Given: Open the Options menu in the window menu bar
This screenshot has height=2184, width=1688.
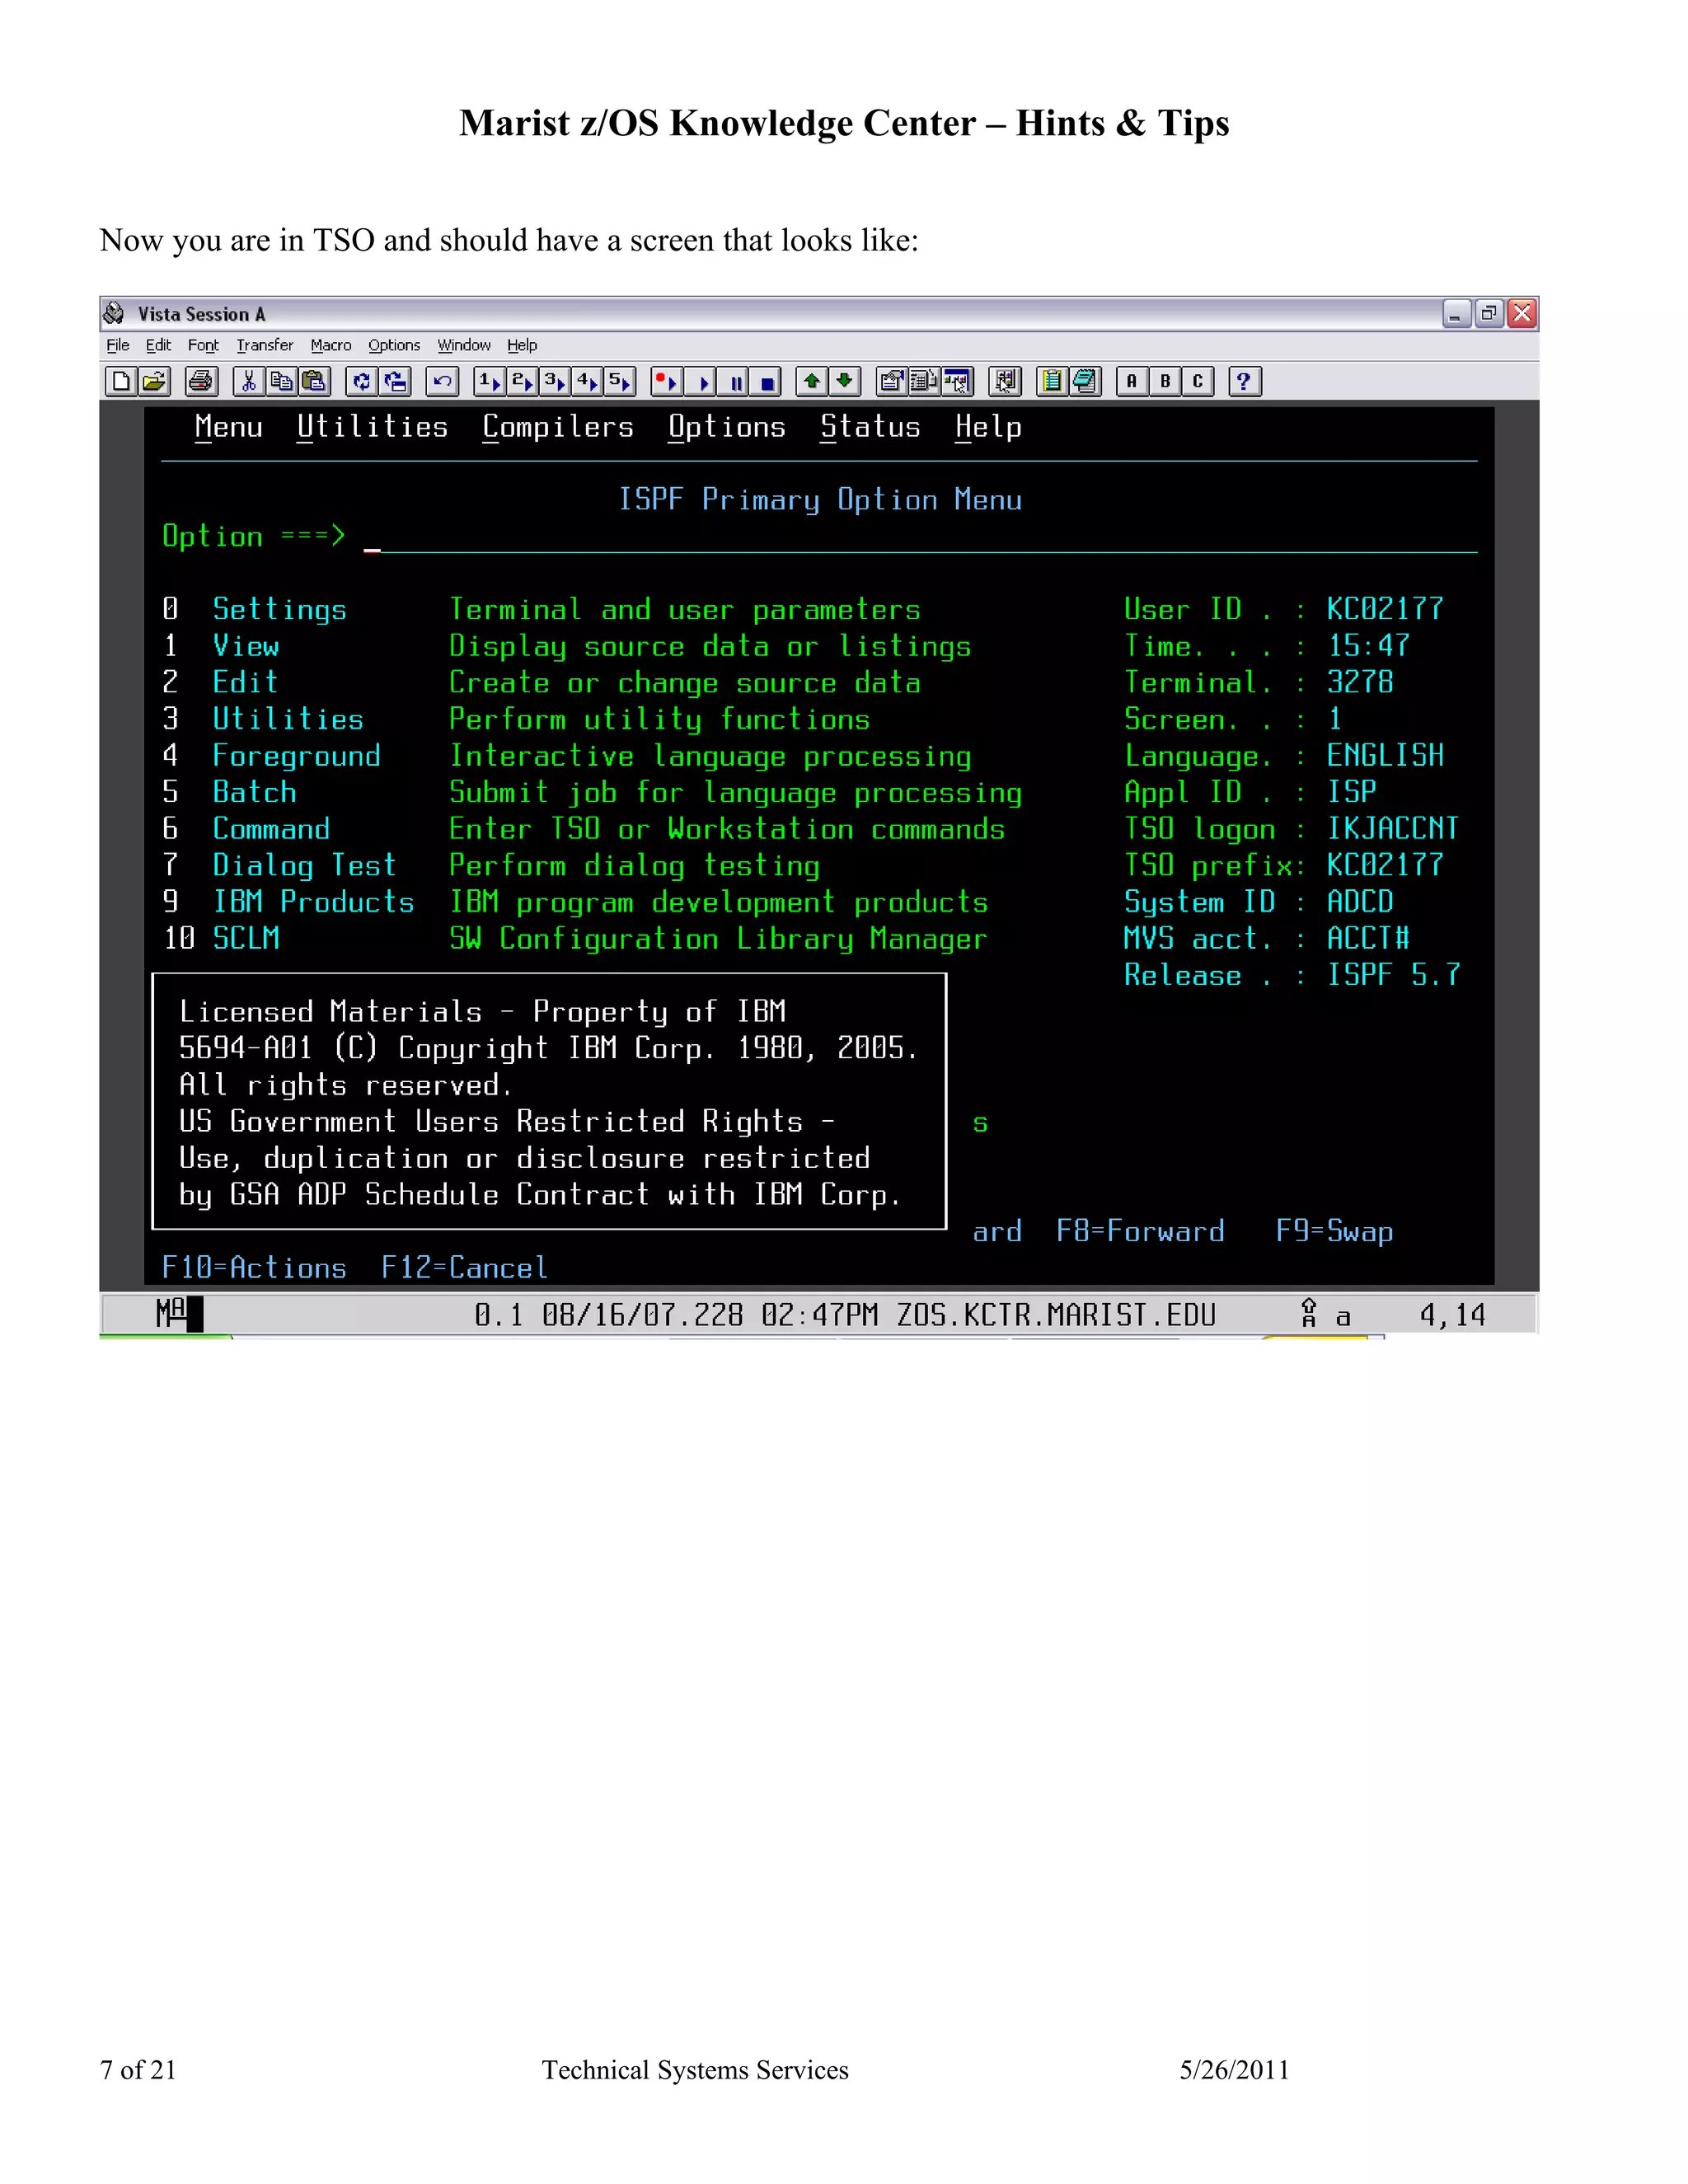Looking at the screenshot, I should pyautogui.click(x=394, y=345).
